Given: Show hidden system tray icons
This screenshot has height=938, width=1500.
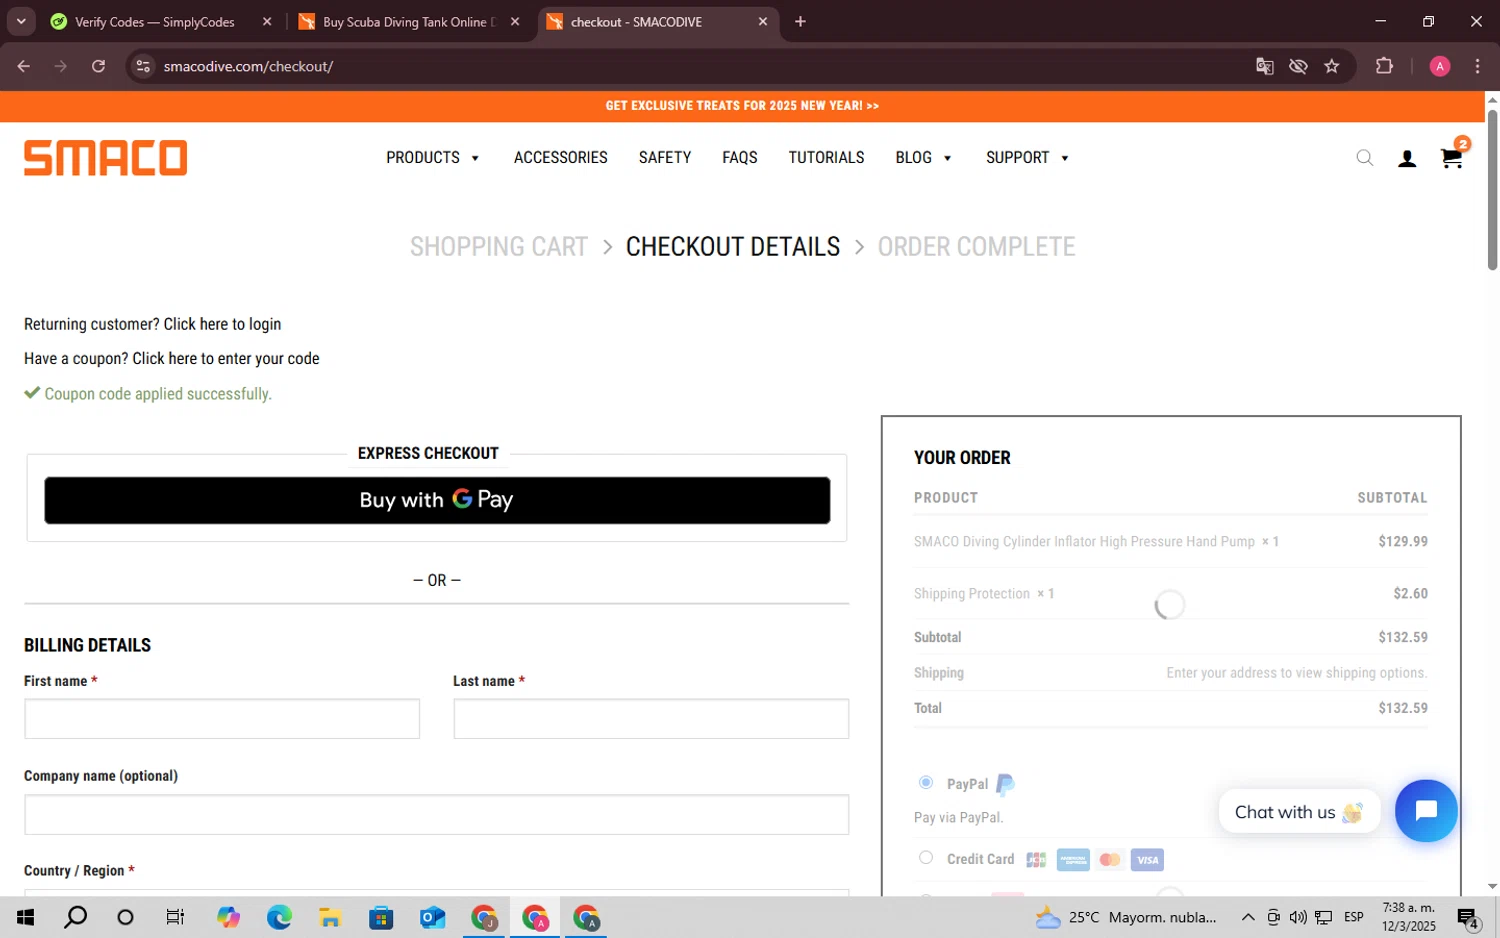Looking at the screenshot, I should (1248, 917).
